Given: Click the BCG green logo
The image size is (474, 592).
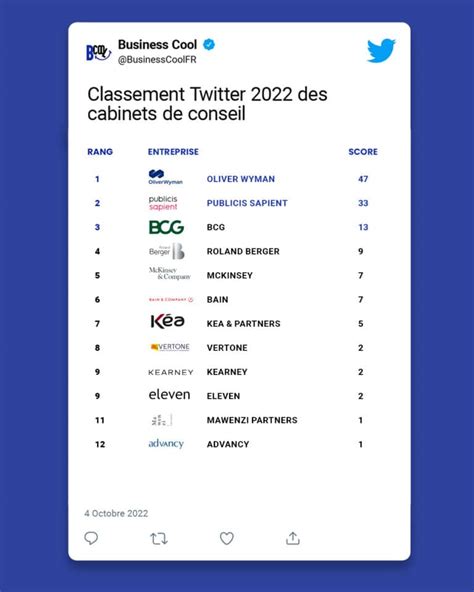Looking at the screenshot, I should click(166, 227).
